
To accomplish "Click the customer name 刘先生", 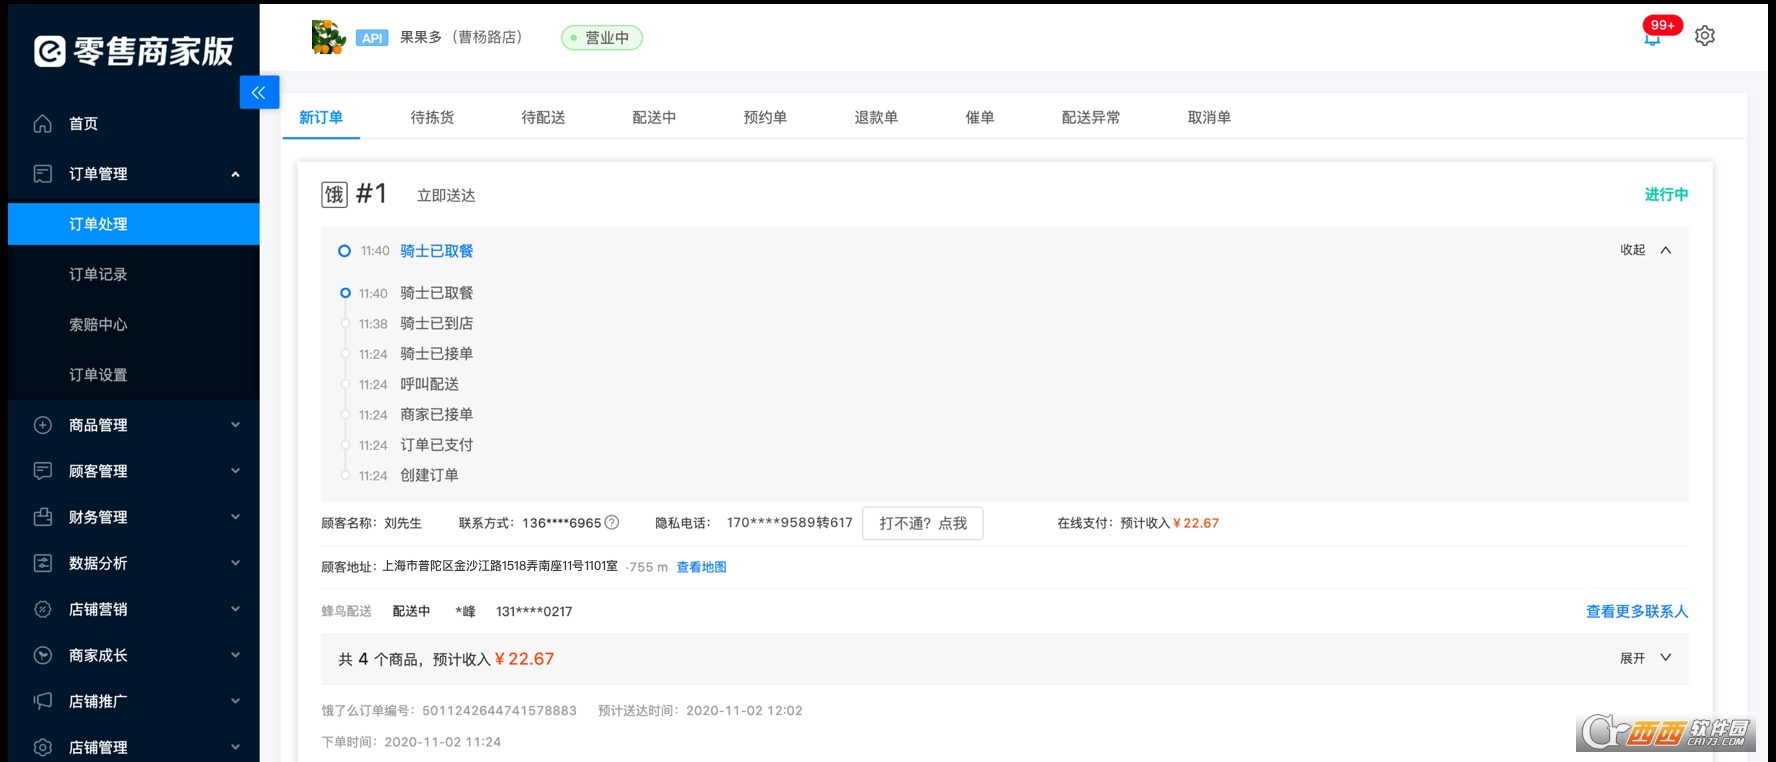I will pos(403,523).
